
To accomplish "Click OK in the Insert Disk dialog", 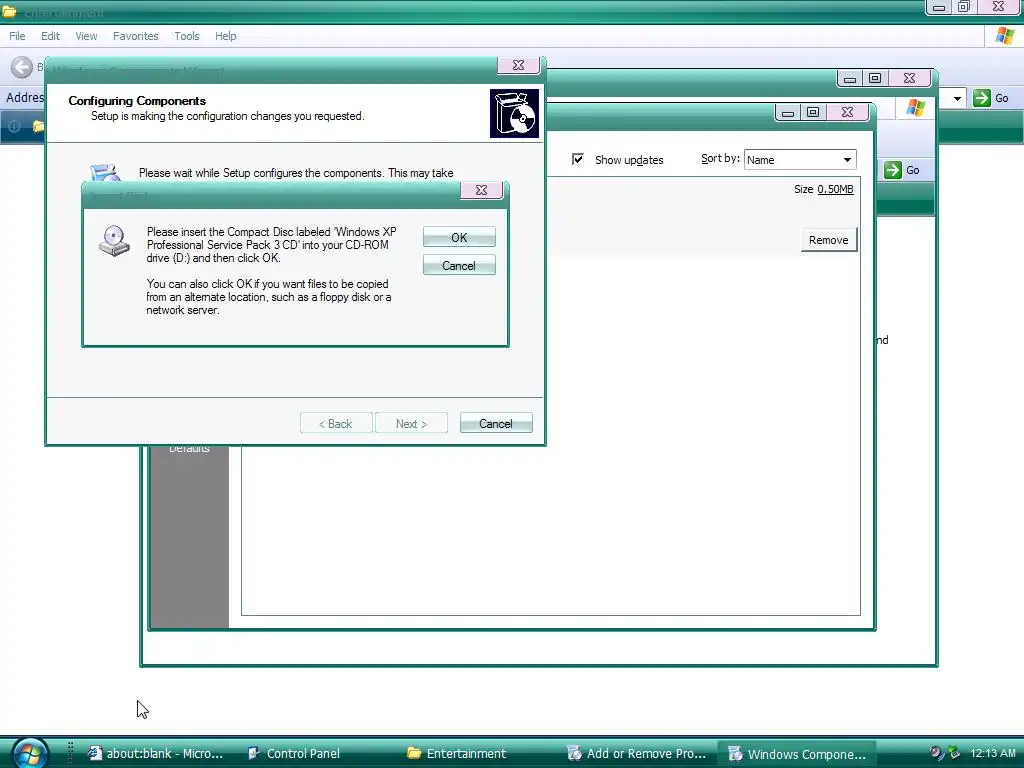I will pyautogui.click(x=459, y=237).
